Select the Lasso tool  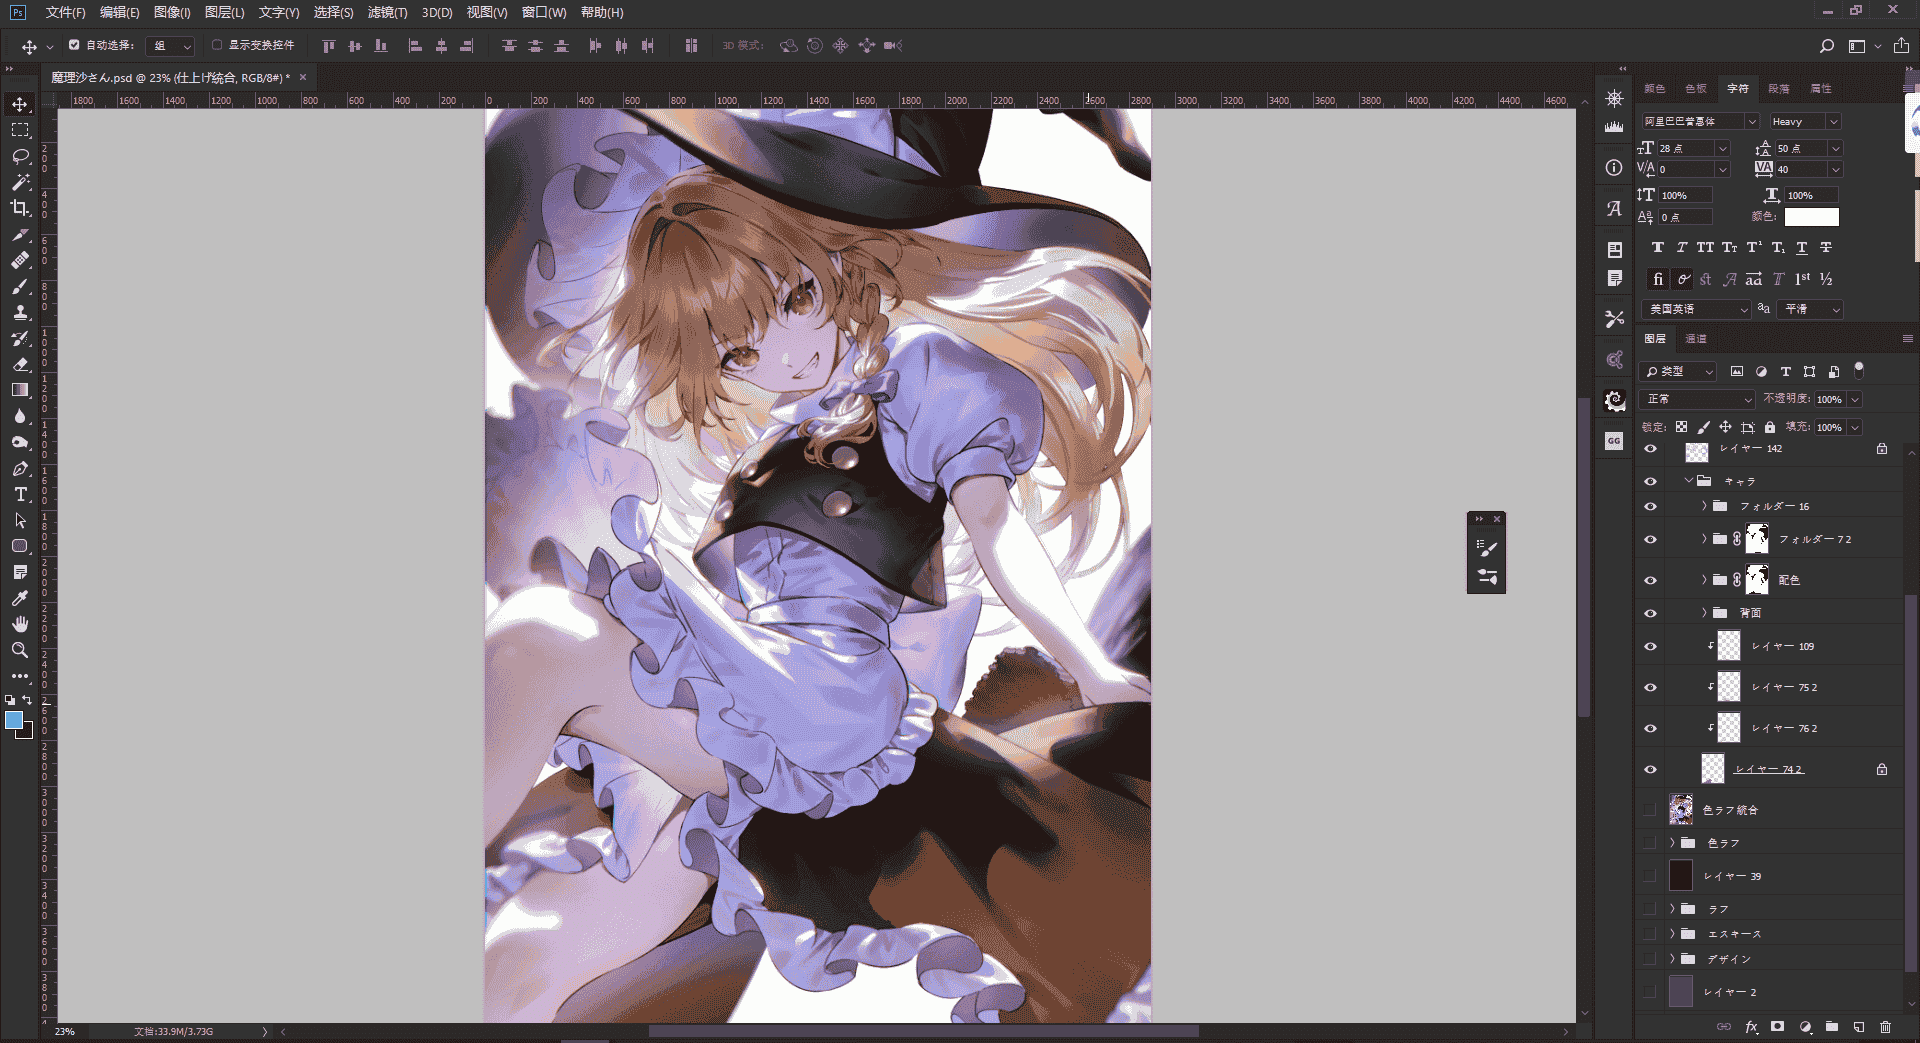pos(20,156)
